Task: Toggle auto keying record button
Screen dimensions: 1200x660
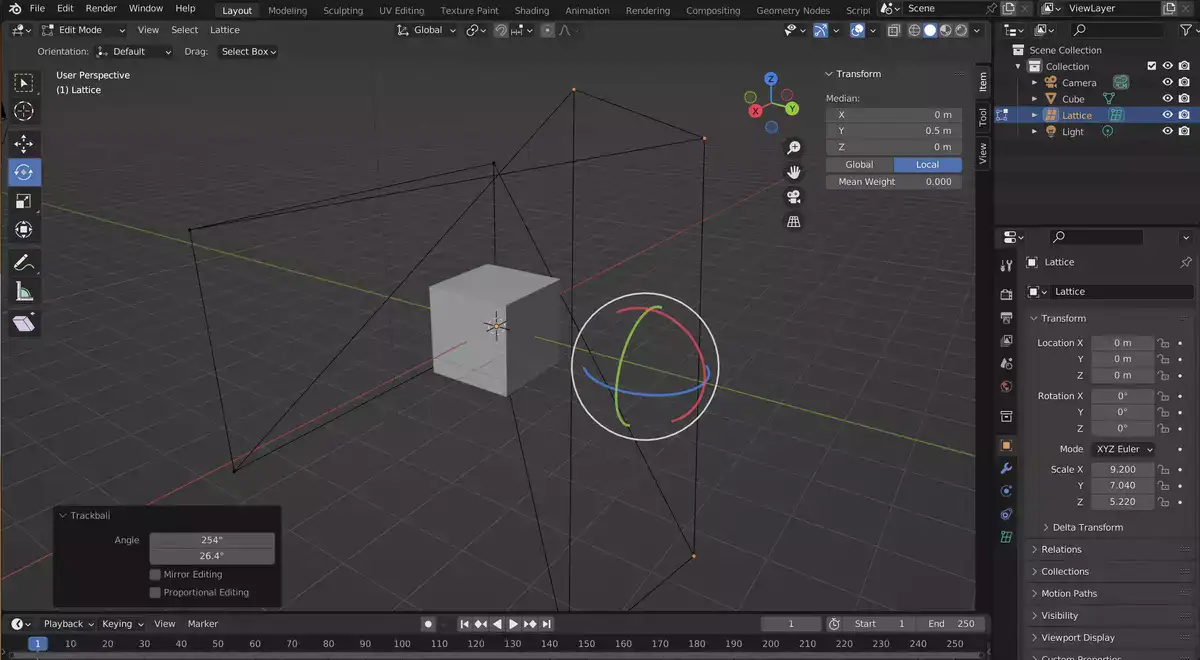Action: pos(428,624)
